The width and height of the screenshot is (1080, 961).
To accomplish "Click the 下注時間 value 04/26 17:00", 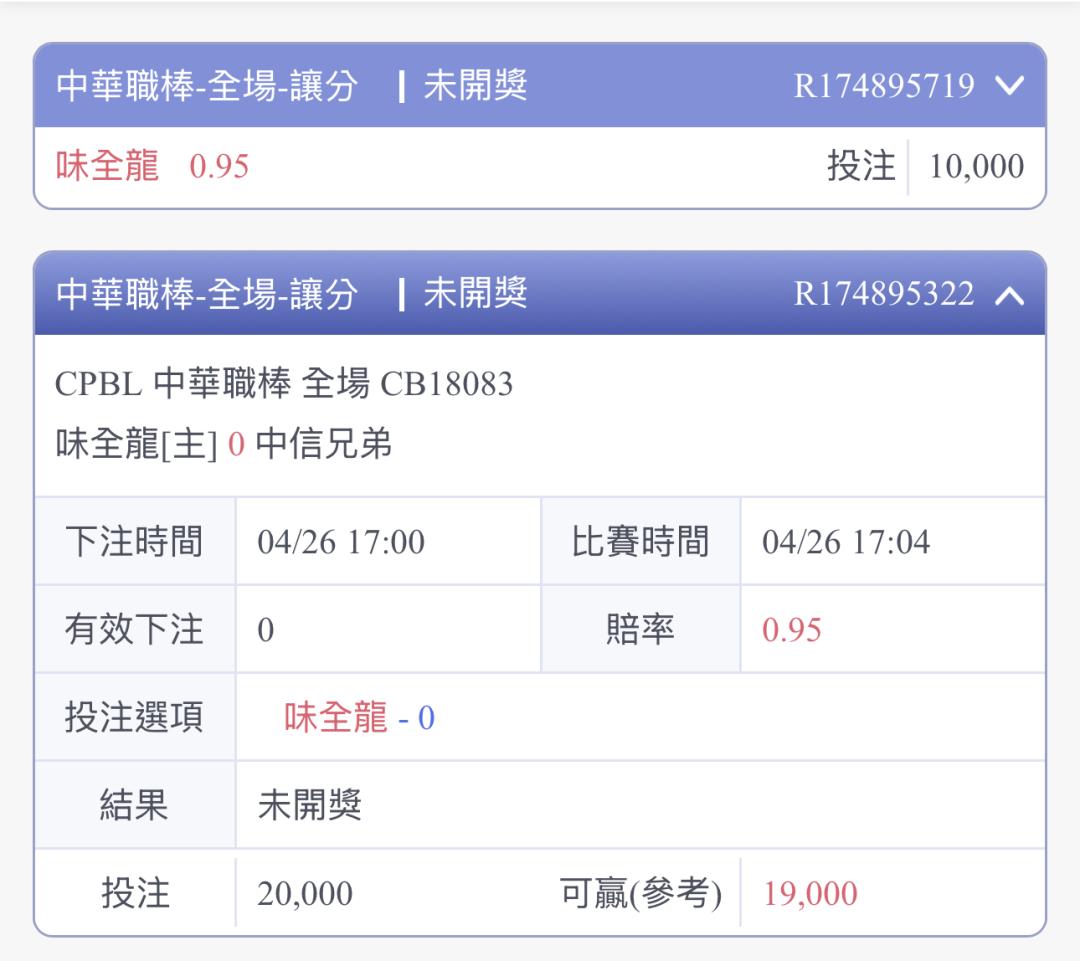I will 341,542.
